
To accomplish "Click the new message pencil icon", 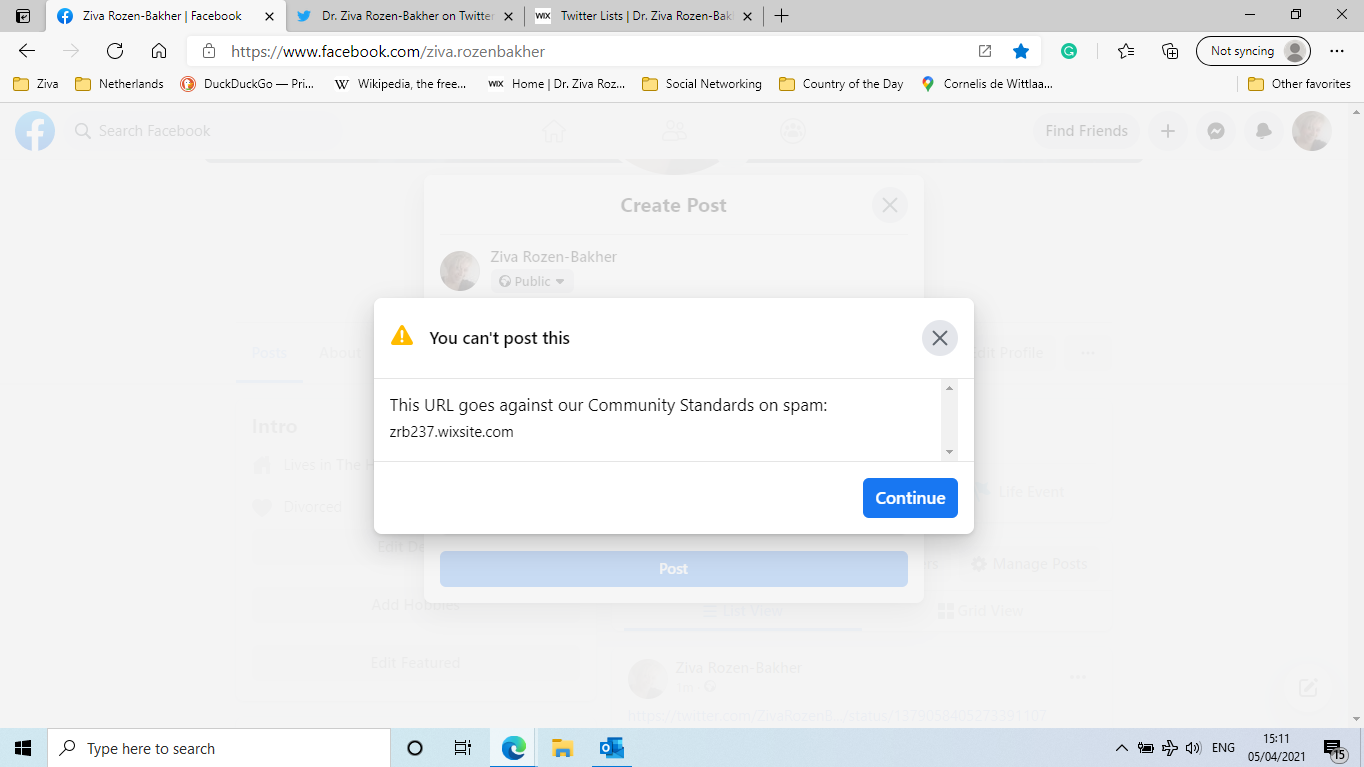I will click(x=1307, y=688).
